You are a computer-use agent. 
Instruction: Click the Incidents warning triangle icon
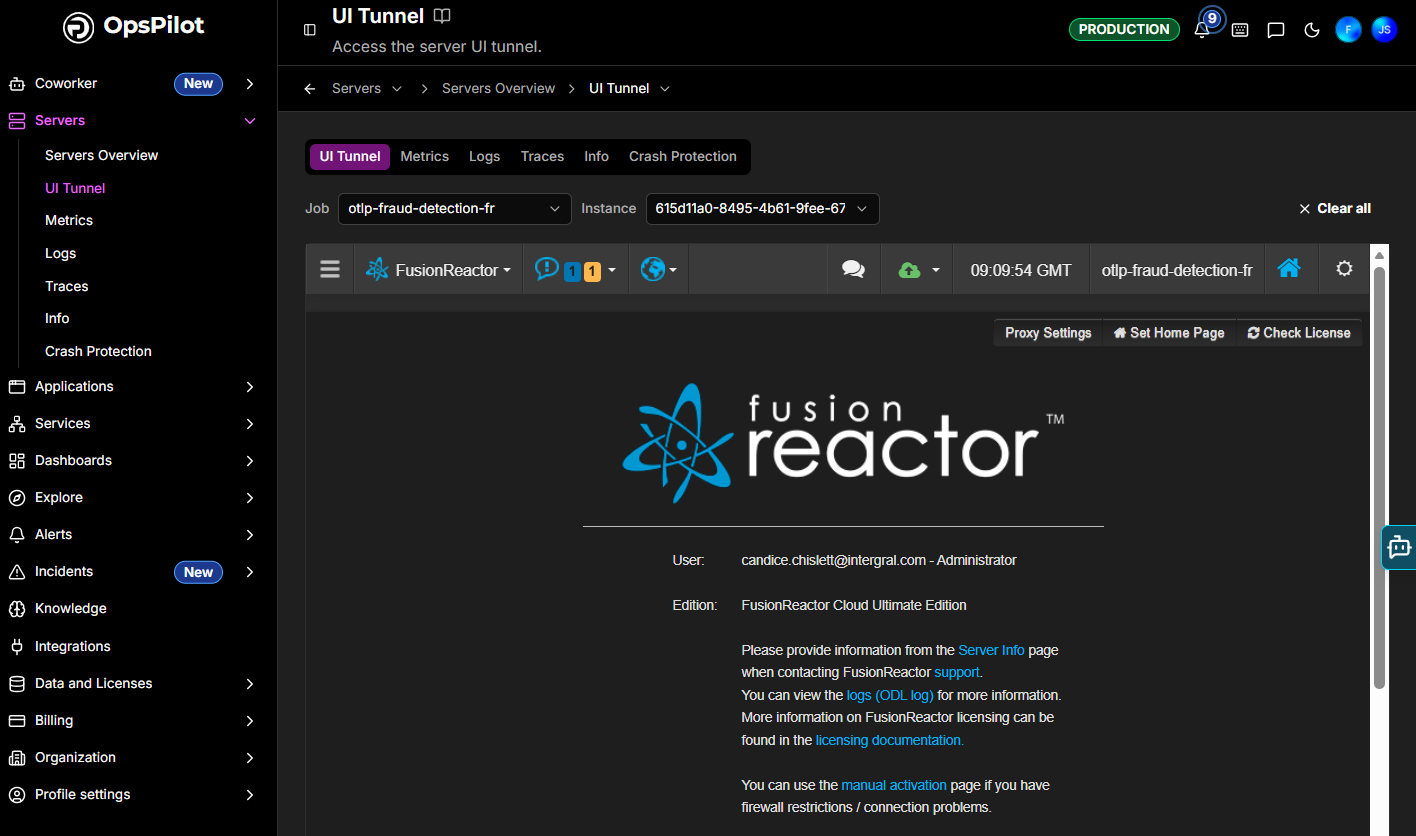tap(17, 572)
